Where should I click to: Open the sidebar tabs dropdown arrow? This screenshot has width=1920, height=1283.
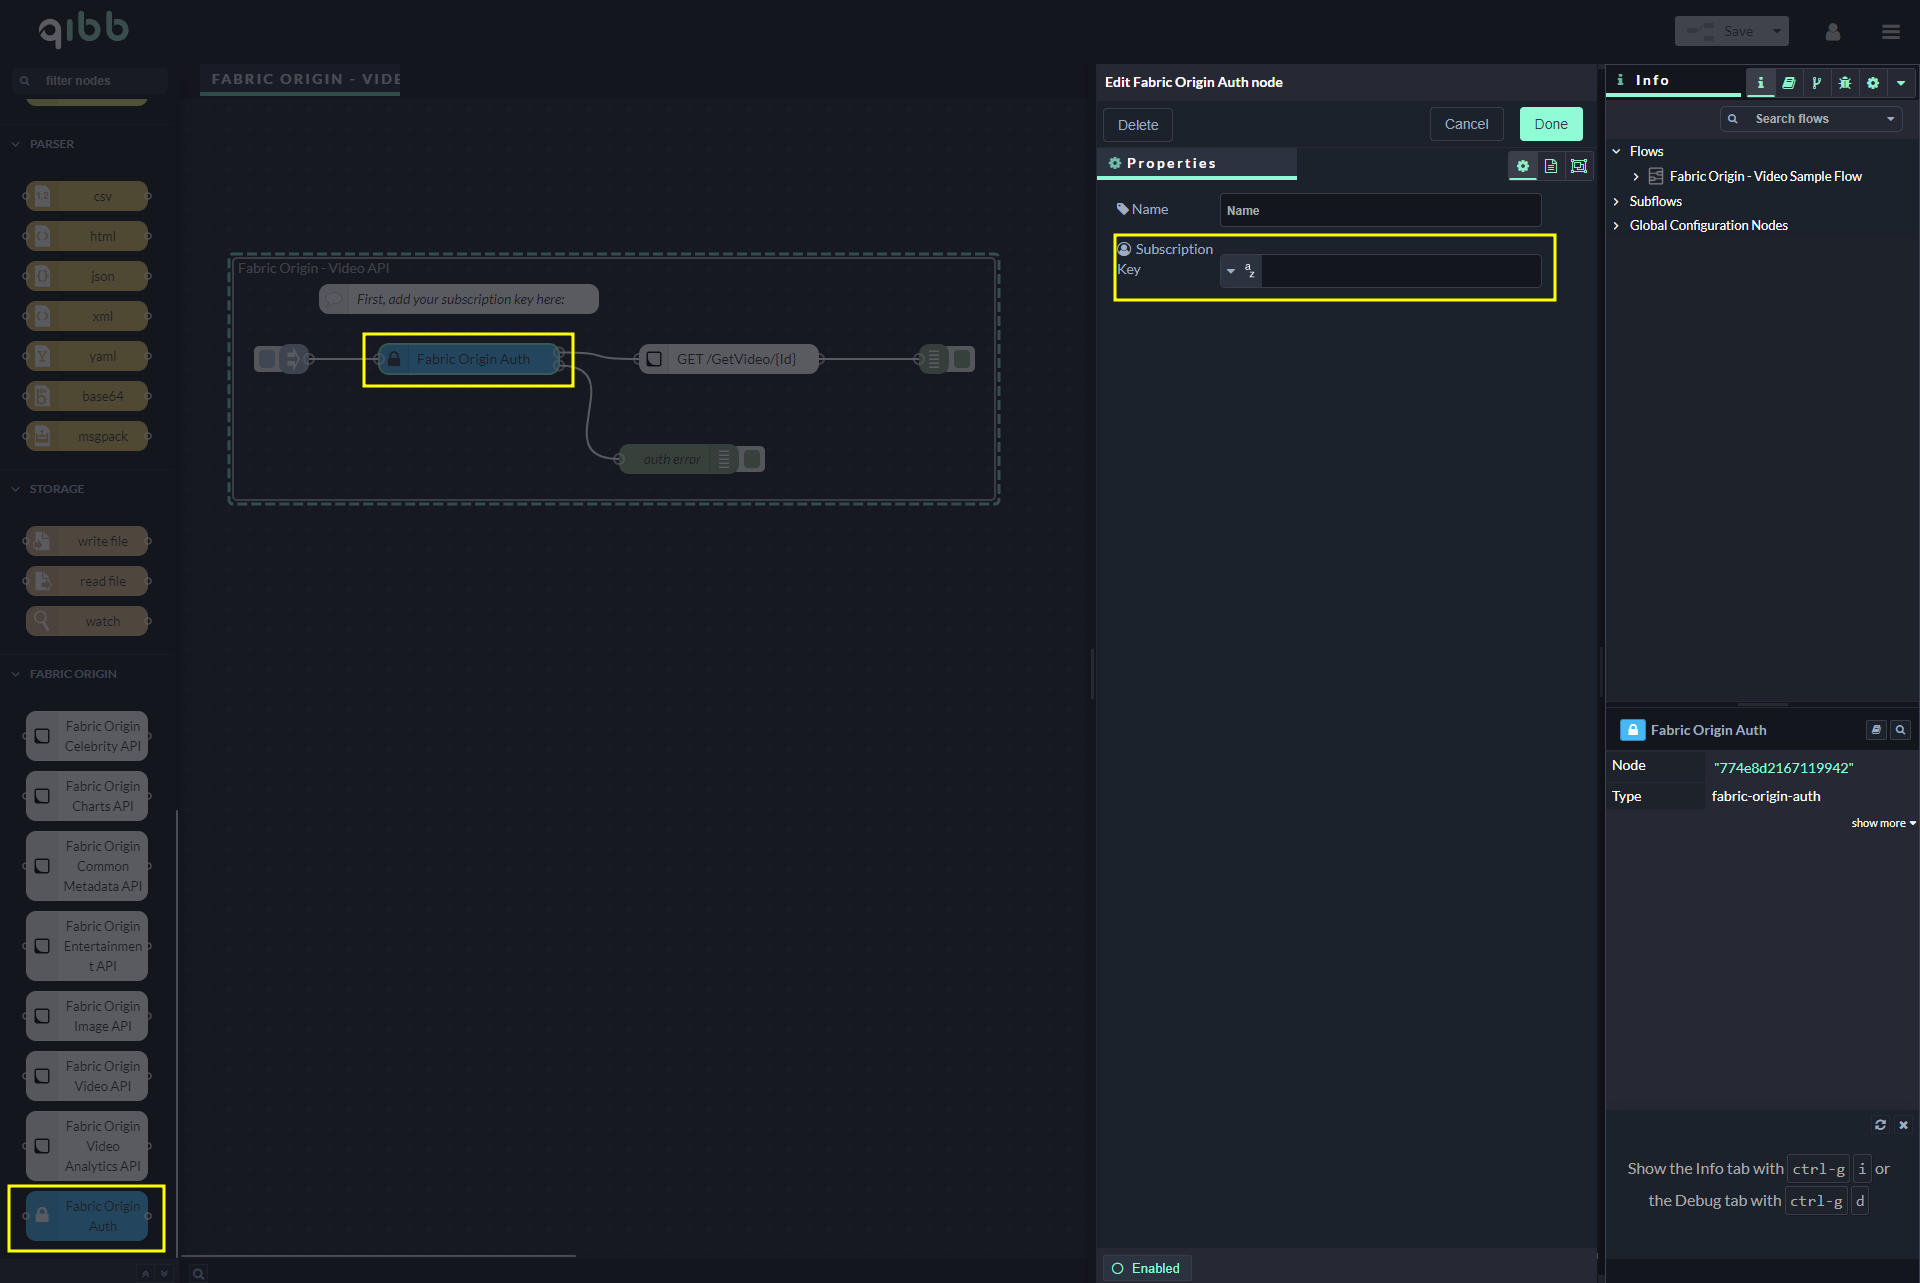[1901, 83]
